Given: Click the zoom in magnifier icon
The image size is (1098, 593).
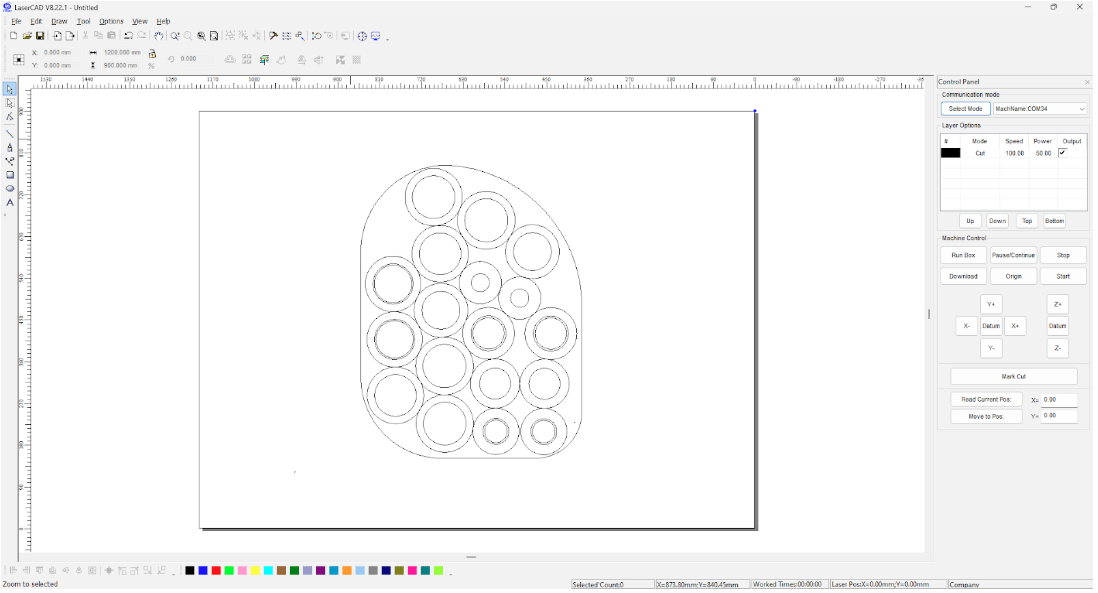Looking at the screenshot, I should [175, 36].
